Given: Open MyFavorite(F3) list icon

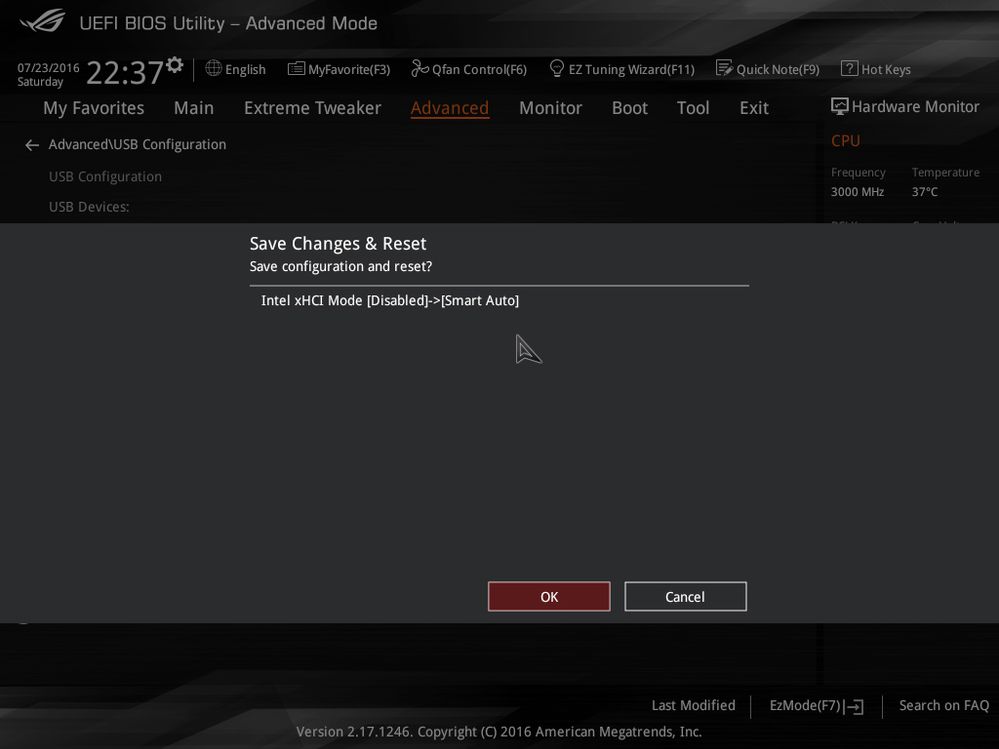Looking at the screenshot, I should click(x=296, y=68).
